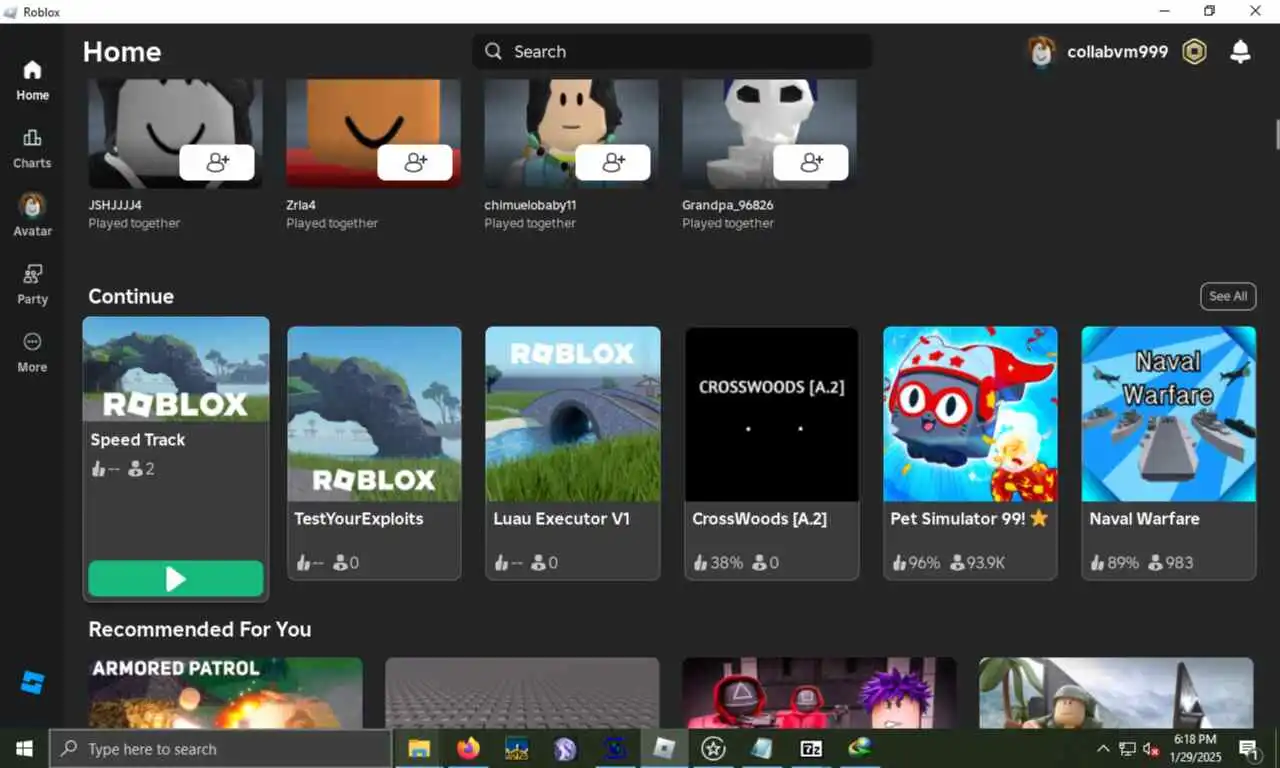Add chimuelobaby11 as a friend
The width and height of the screenshot is (1280, 768).
(613, 162)
